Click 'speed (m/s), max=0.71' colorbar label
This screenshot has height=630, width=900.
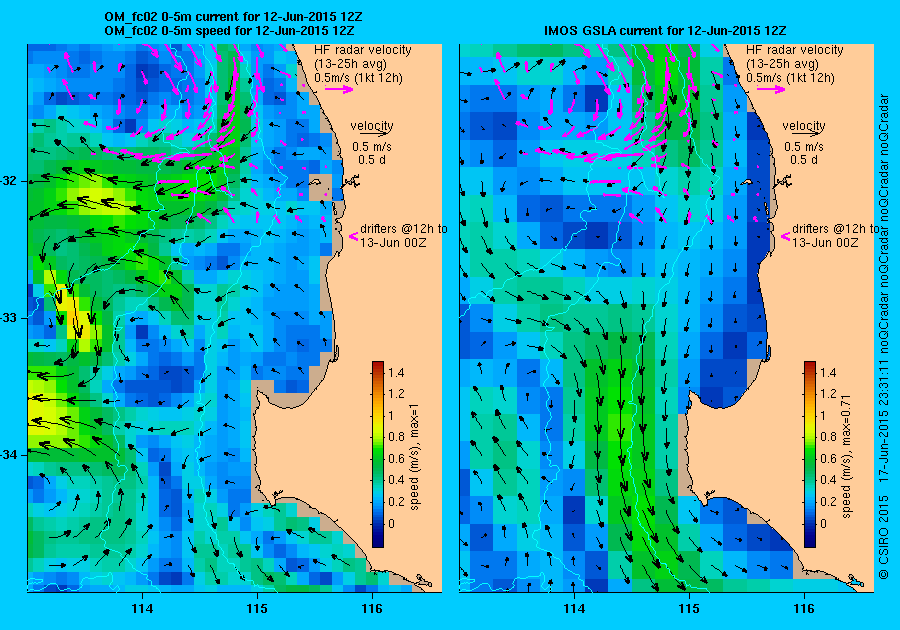click(x=847, y=456)
